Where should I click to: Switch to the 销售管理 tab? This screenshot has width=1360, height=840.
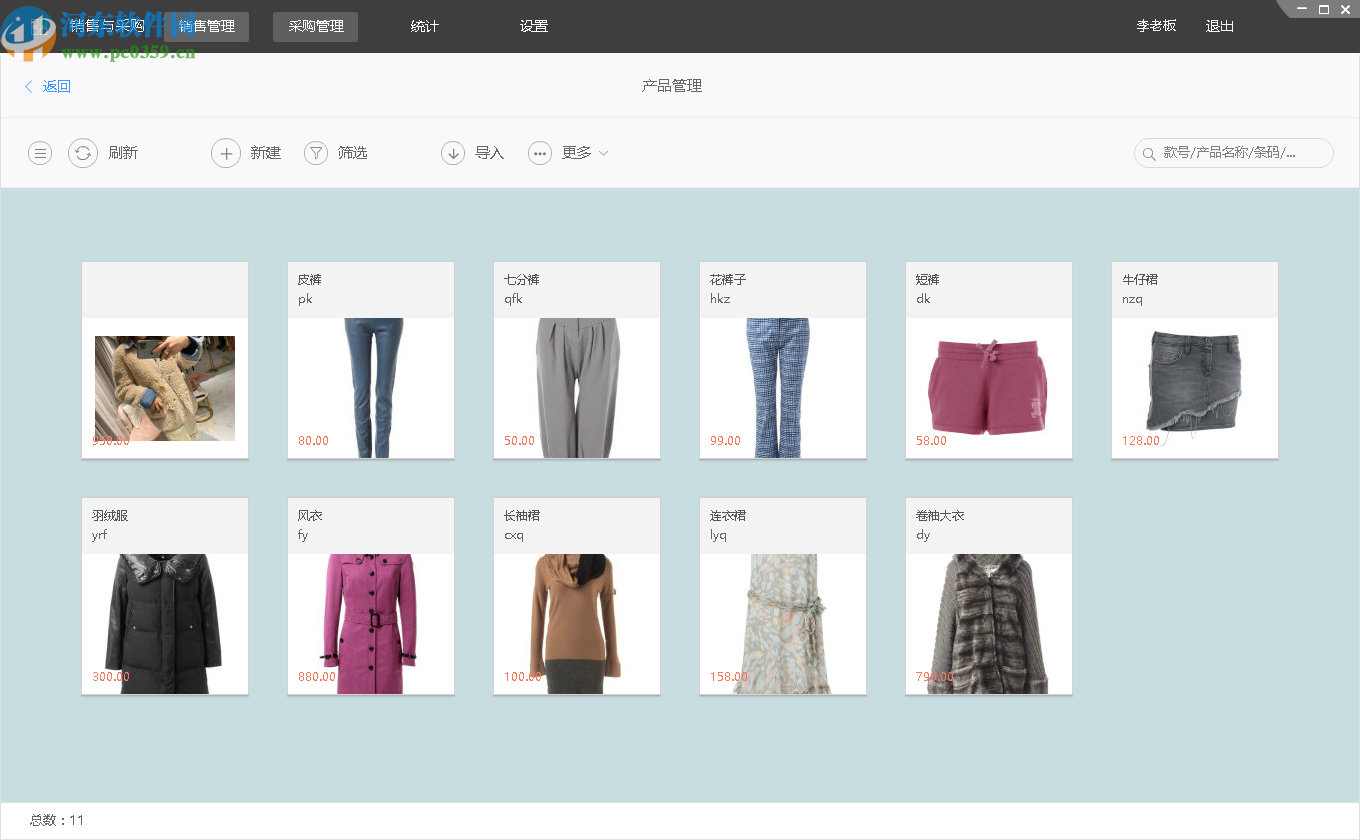[x=207, y=26]
